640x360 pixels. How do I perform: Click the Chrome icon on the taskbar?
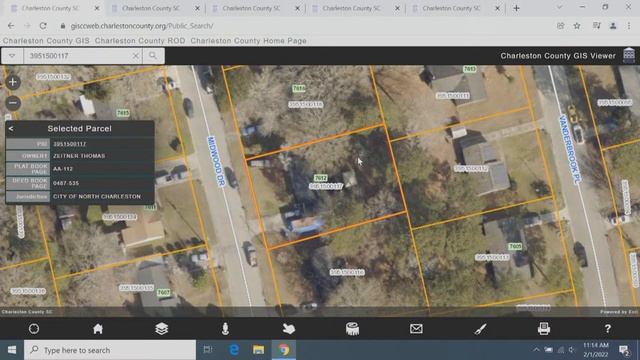(284, 350)
